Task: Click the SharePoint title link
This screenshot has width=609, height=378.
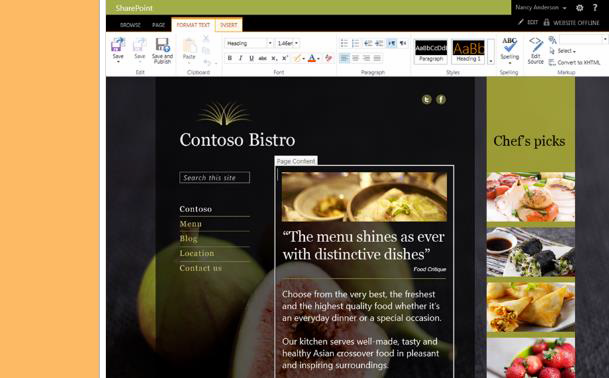Action: click(134, 8)
